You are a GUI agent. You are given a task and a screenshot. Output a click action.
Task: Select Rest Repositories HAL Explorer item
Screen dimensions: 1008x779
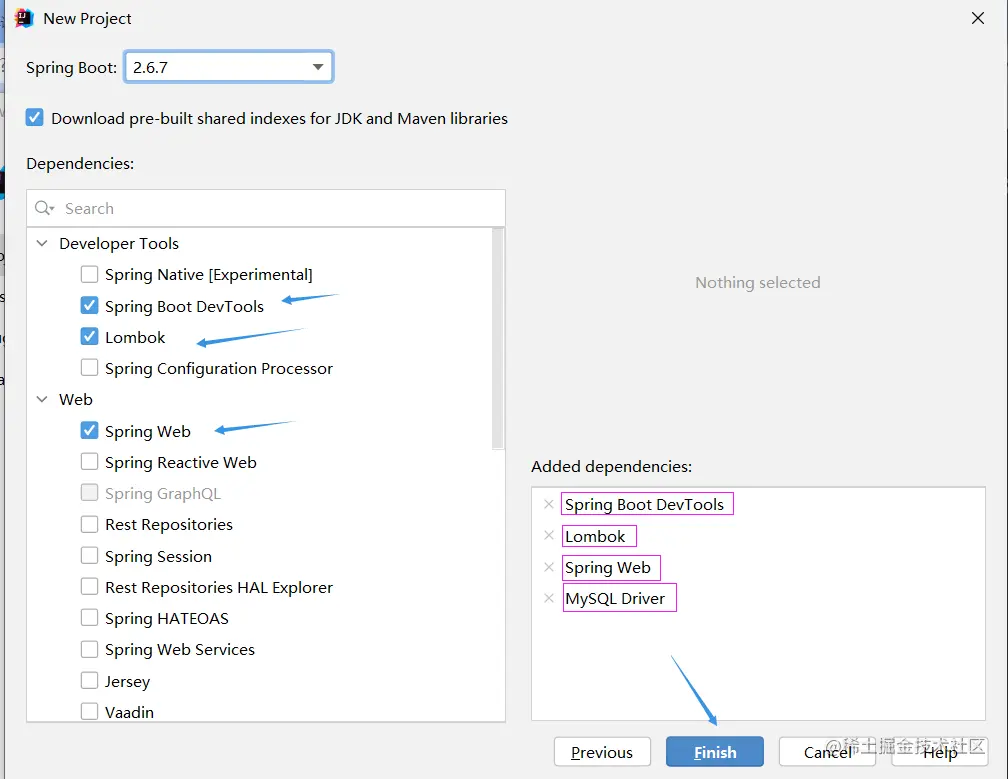(219, 587)
